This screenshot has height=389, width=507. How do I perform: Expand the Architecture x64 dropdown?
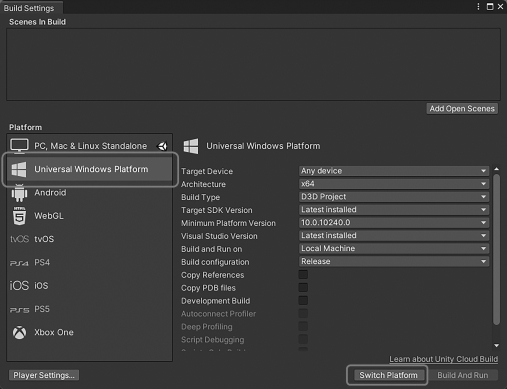[x=394, y=184]
